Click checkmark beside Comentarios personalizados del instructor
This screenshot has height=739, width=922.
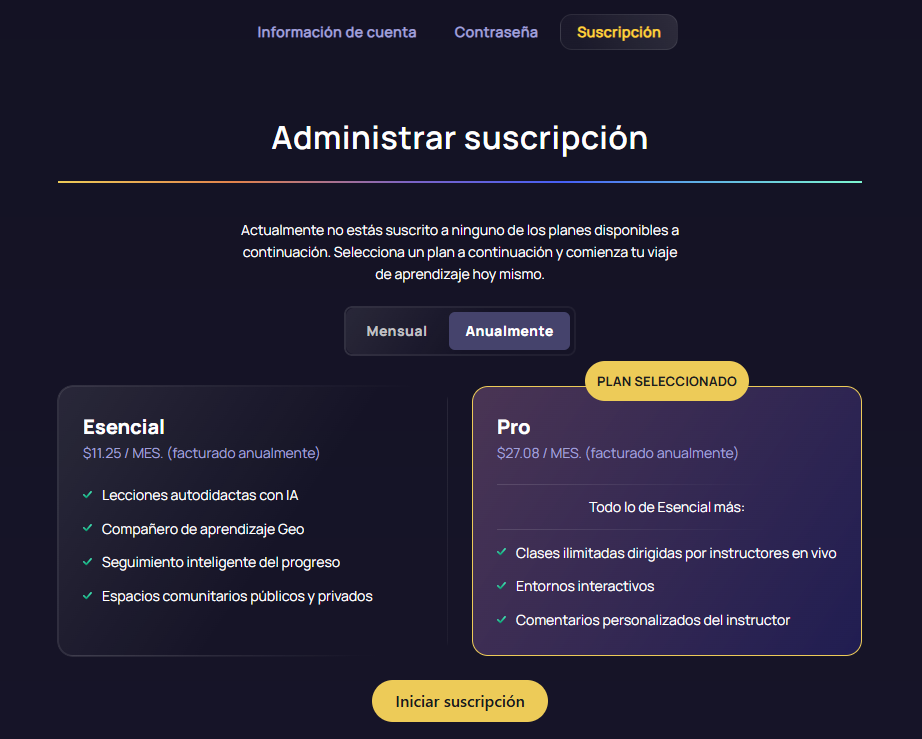pyautogui.click(x=502, y=620)
